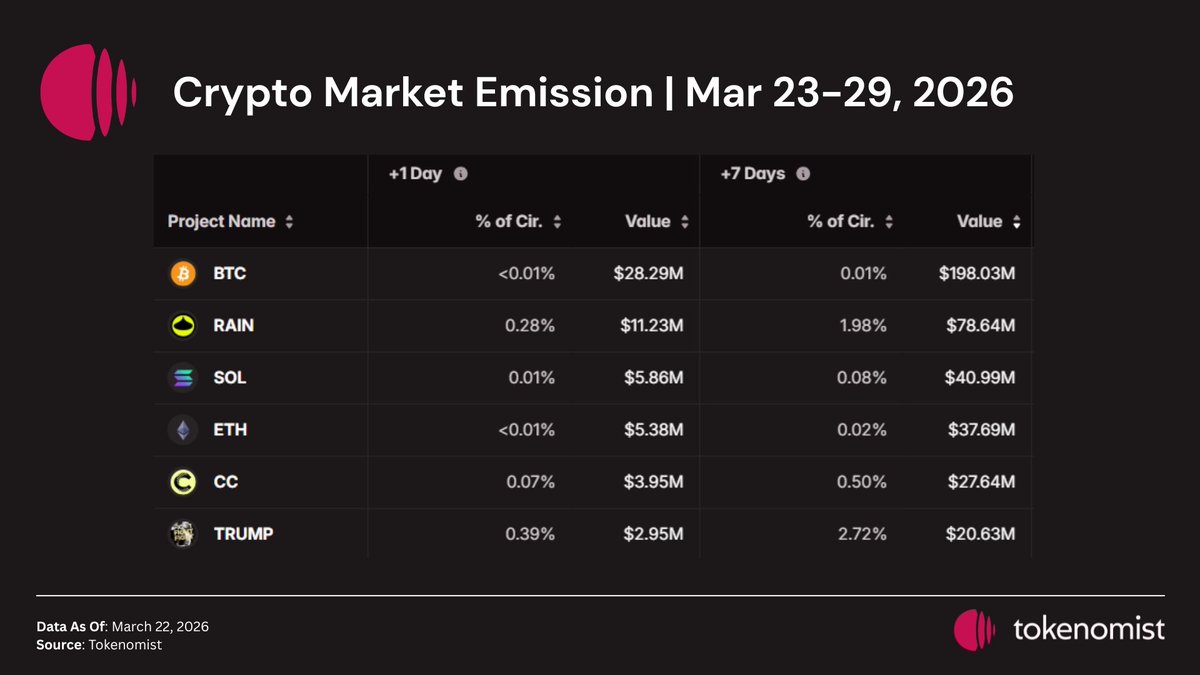This screenshot has height=675, width=1200.
Task: Click the BTC $198.03M 7-day value cell
Action: [977, 274]
